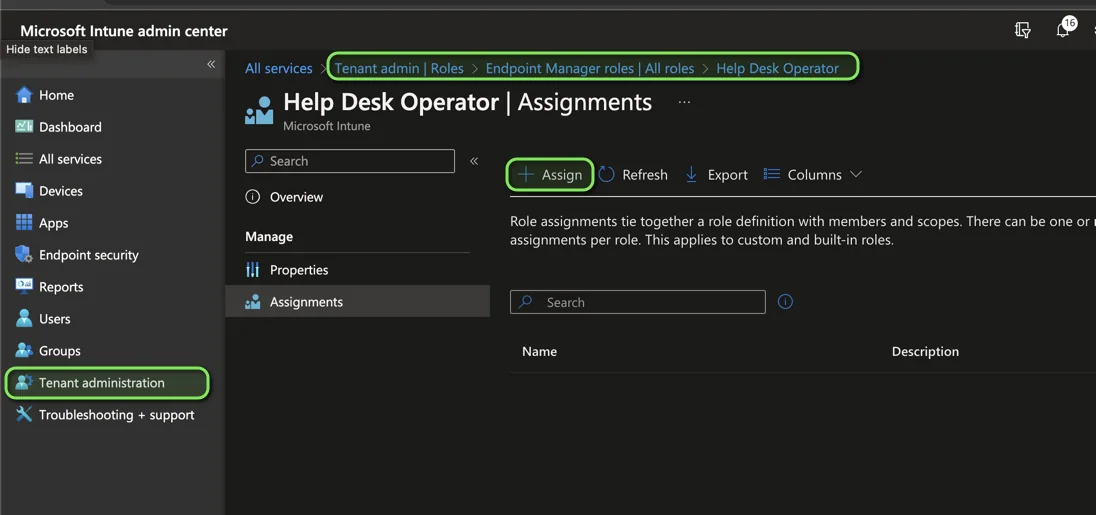Select Assignments under Manage
This screenshot has height=515, width=1096.
[357, 303]
